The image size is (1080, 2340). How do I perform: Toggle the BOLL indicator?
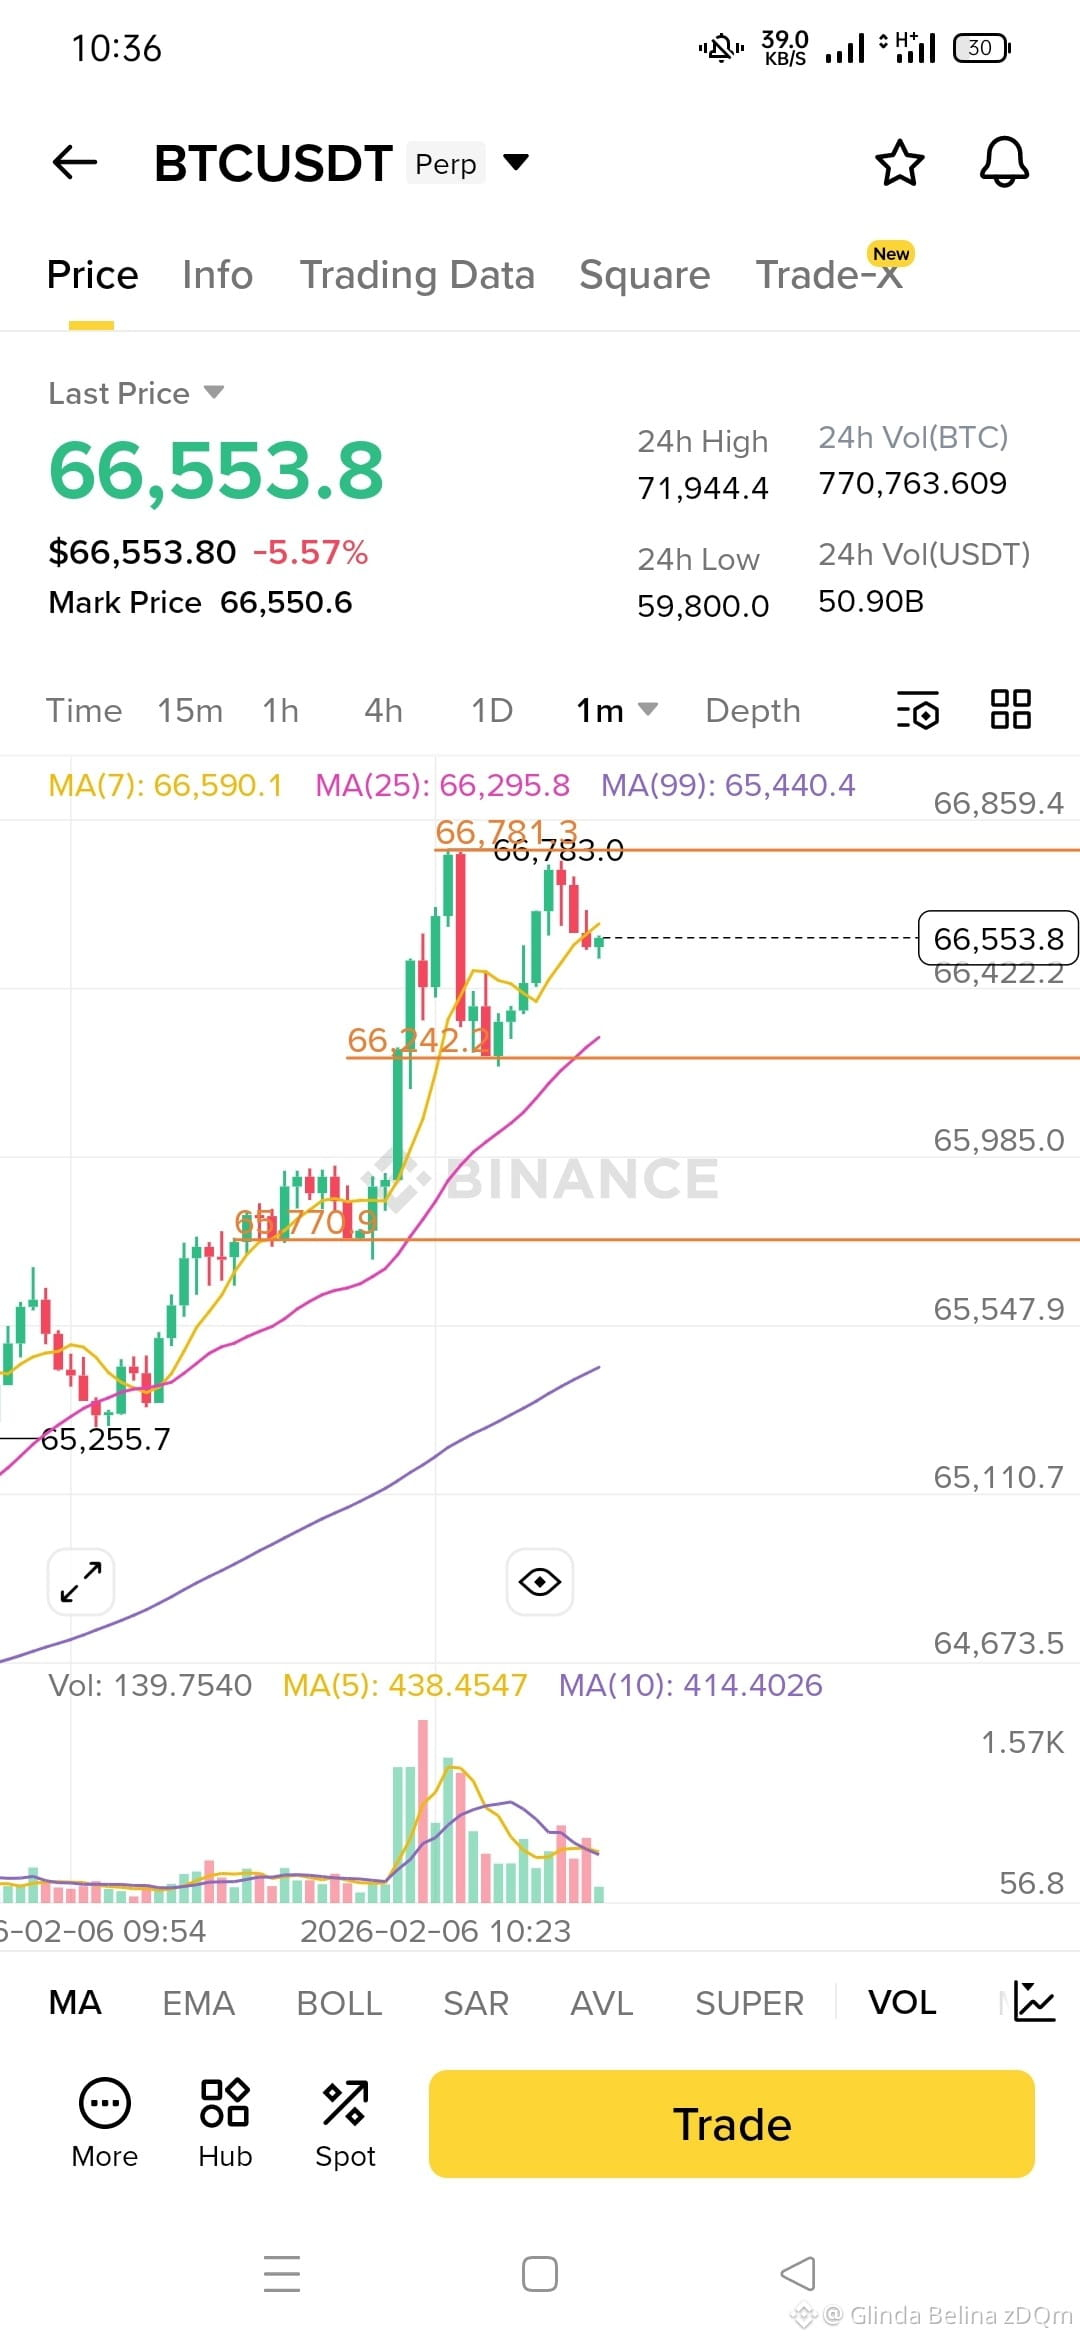[339, 2002]
